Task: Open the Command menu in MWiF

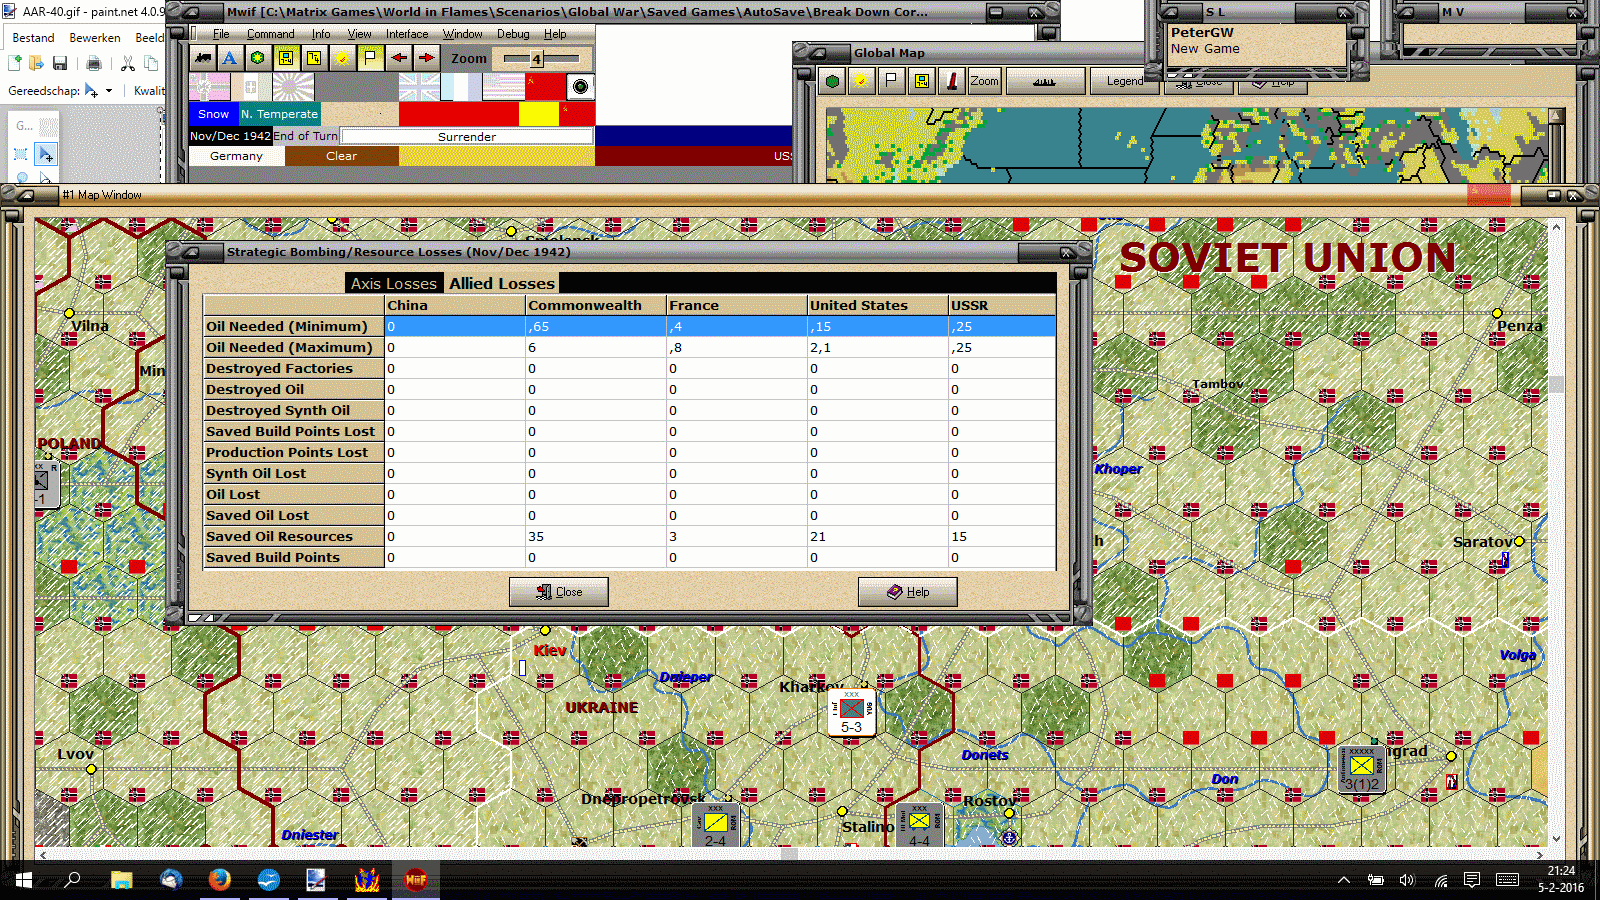Action: (270, 34)
